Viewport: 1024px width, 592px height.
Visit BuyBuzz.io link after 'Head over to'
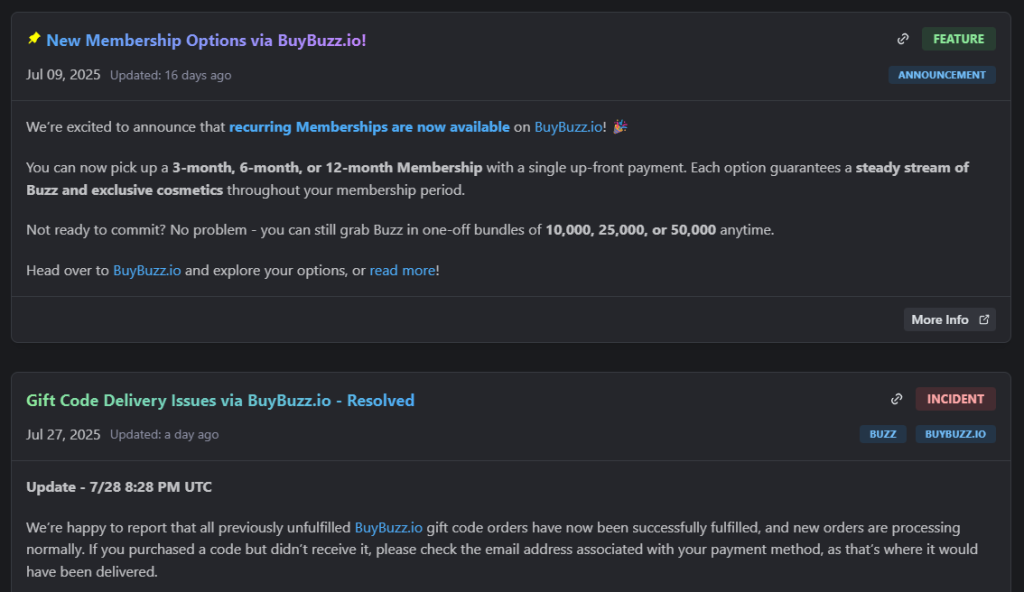pyautogui.click(x=147, y=271)
